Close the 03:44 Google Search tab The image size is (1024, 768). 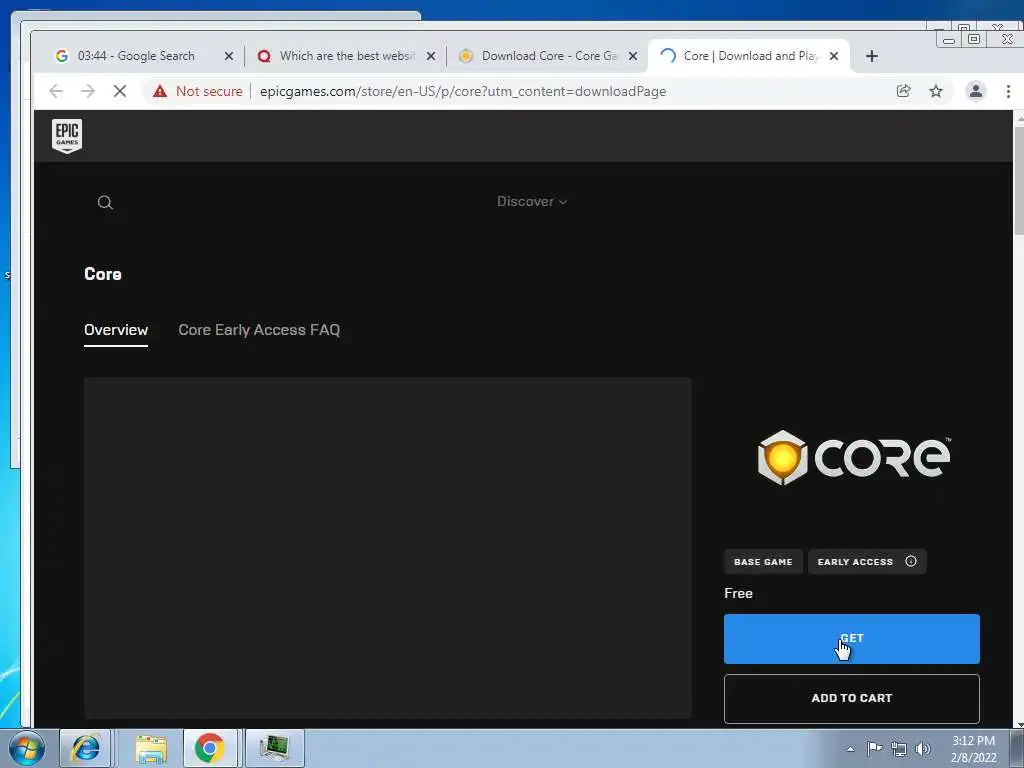click(x=229, y=56)
